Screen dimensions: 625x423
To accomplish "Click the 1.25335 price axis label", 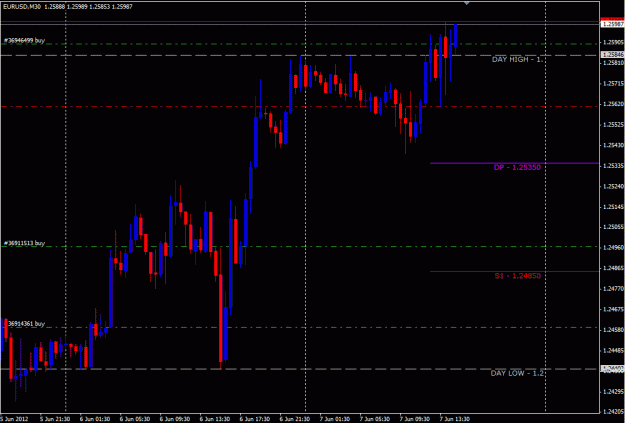I will (613, 165).
